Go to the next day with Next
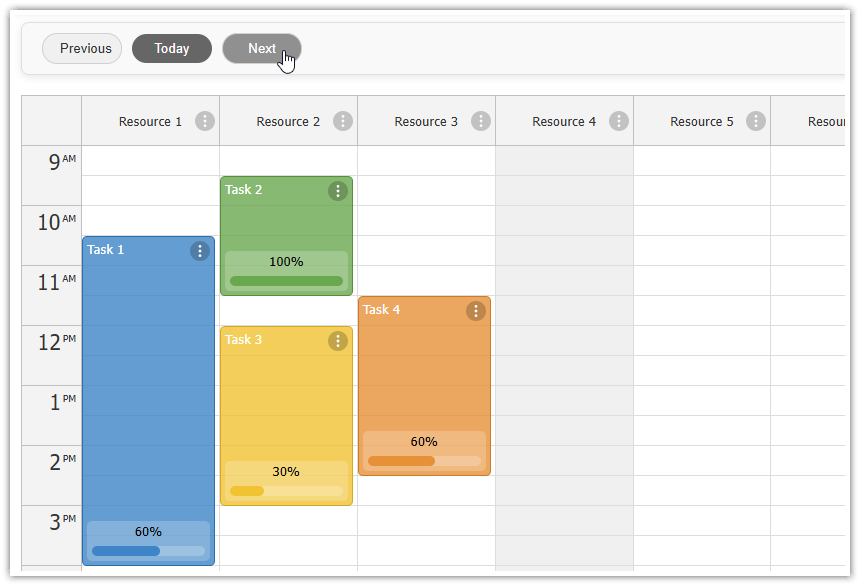 [261, 48]
